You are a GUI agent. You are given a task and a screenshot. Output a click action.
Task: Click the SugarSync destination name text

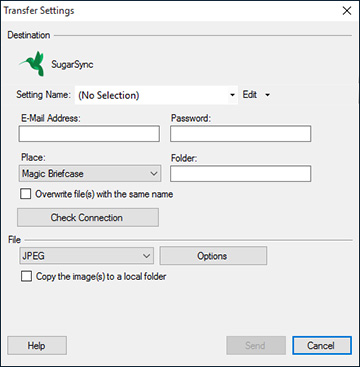[x=72, y=64]
